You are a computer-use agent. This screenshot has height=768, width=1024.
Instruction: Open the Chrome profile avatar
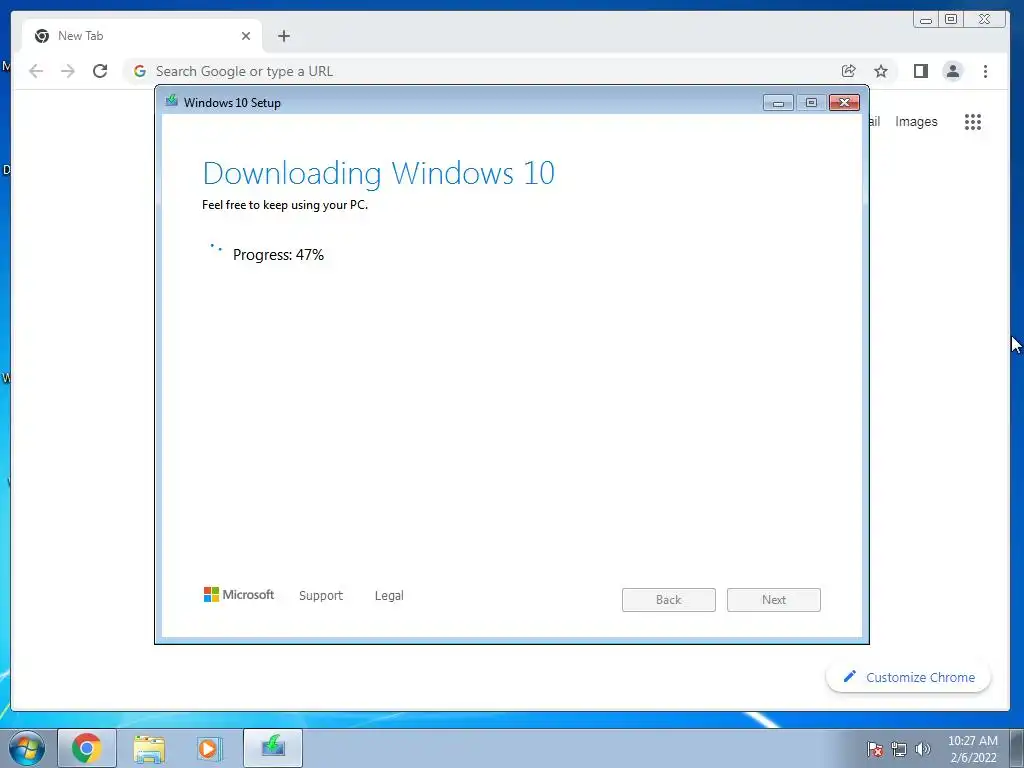tap(953, 71)
